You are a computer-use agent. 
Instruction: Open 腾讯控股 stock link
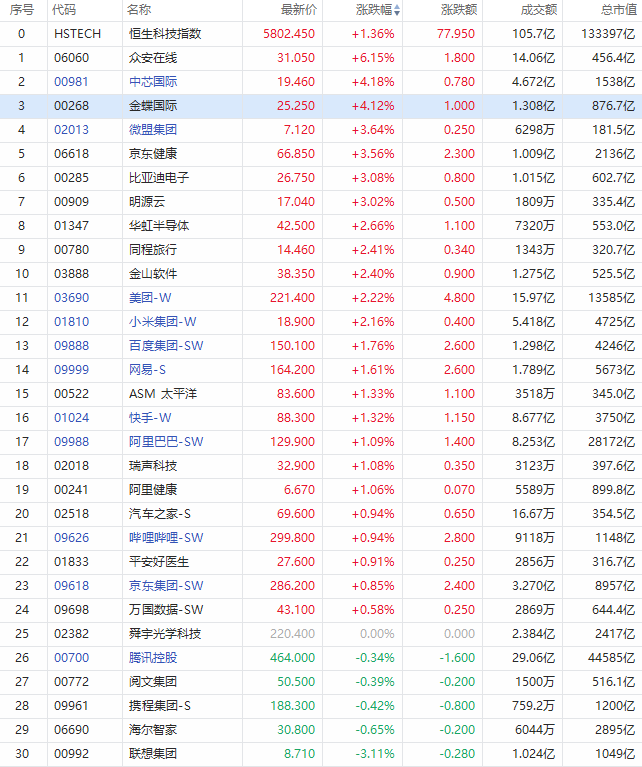[153, 657]
